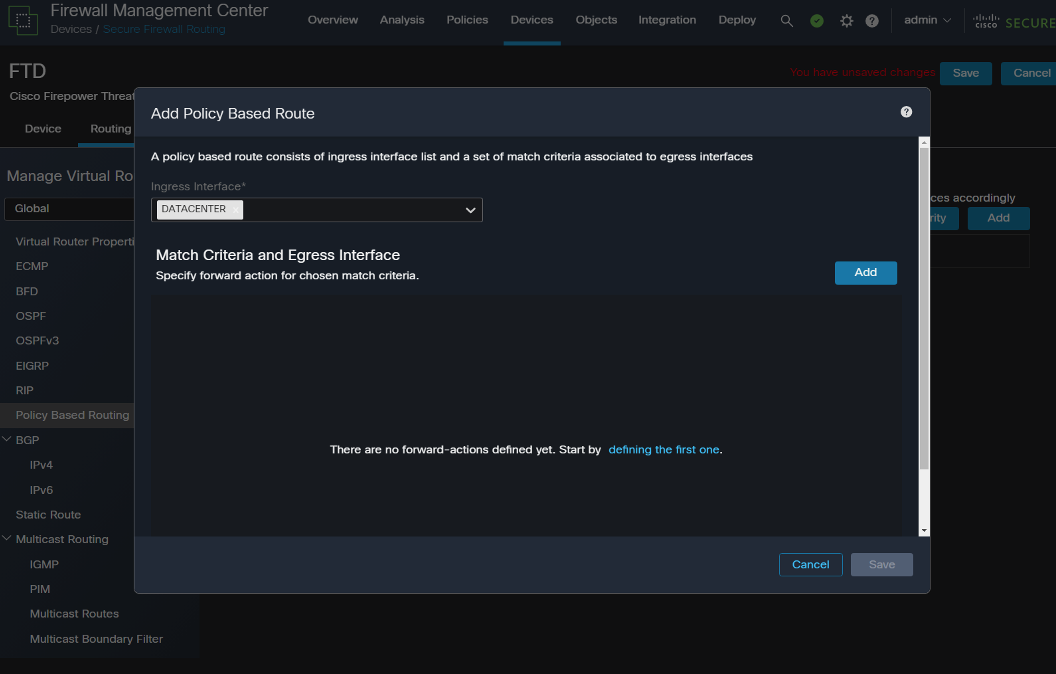Click the page-level Save button
Screen dimensions: 1056x674
(966, 73)
